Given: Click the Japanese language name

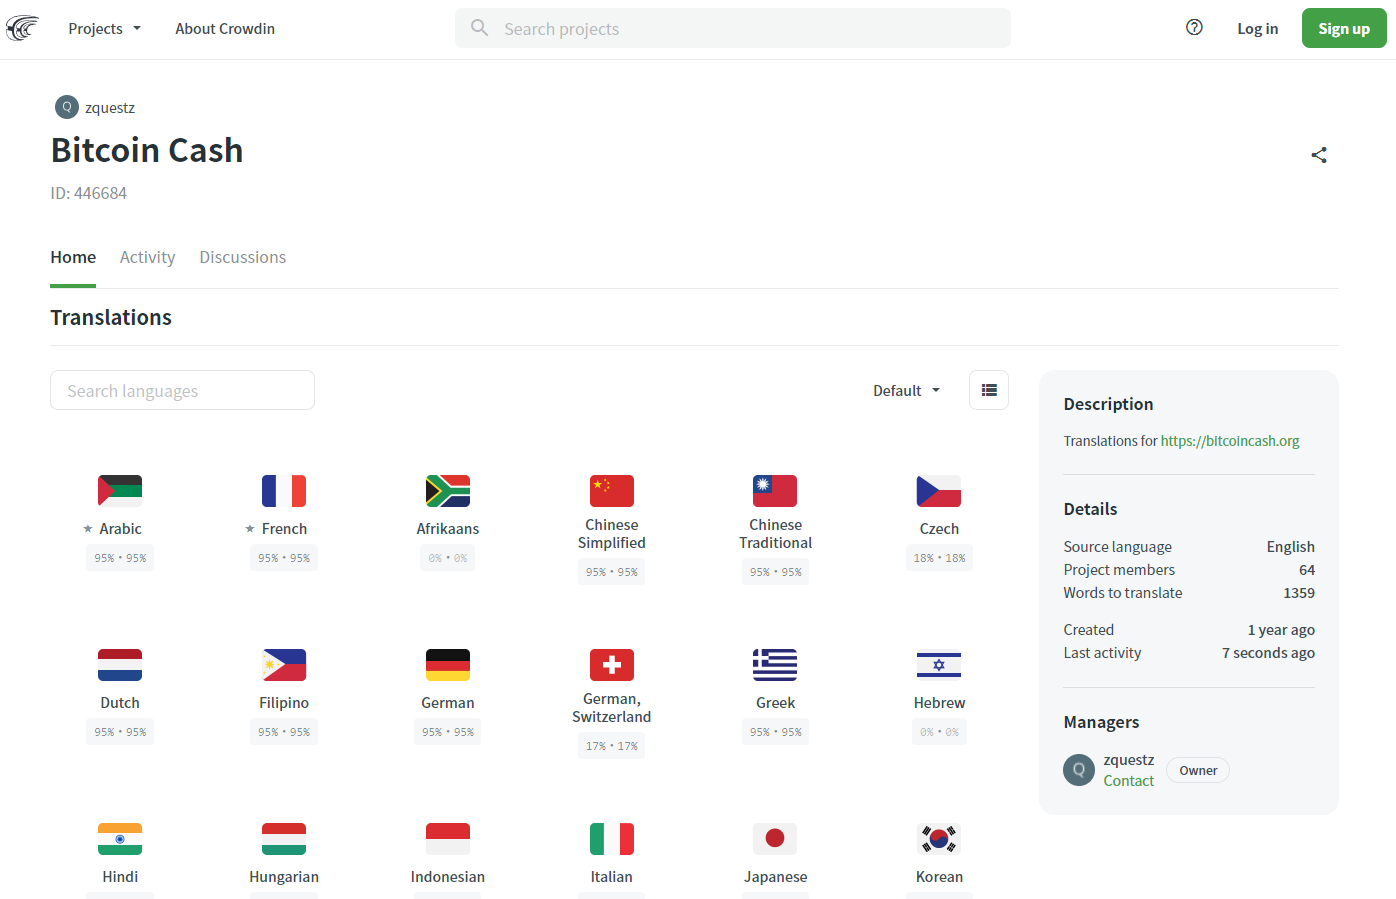Looking at the screenshot, I should [x=775, y=877].
